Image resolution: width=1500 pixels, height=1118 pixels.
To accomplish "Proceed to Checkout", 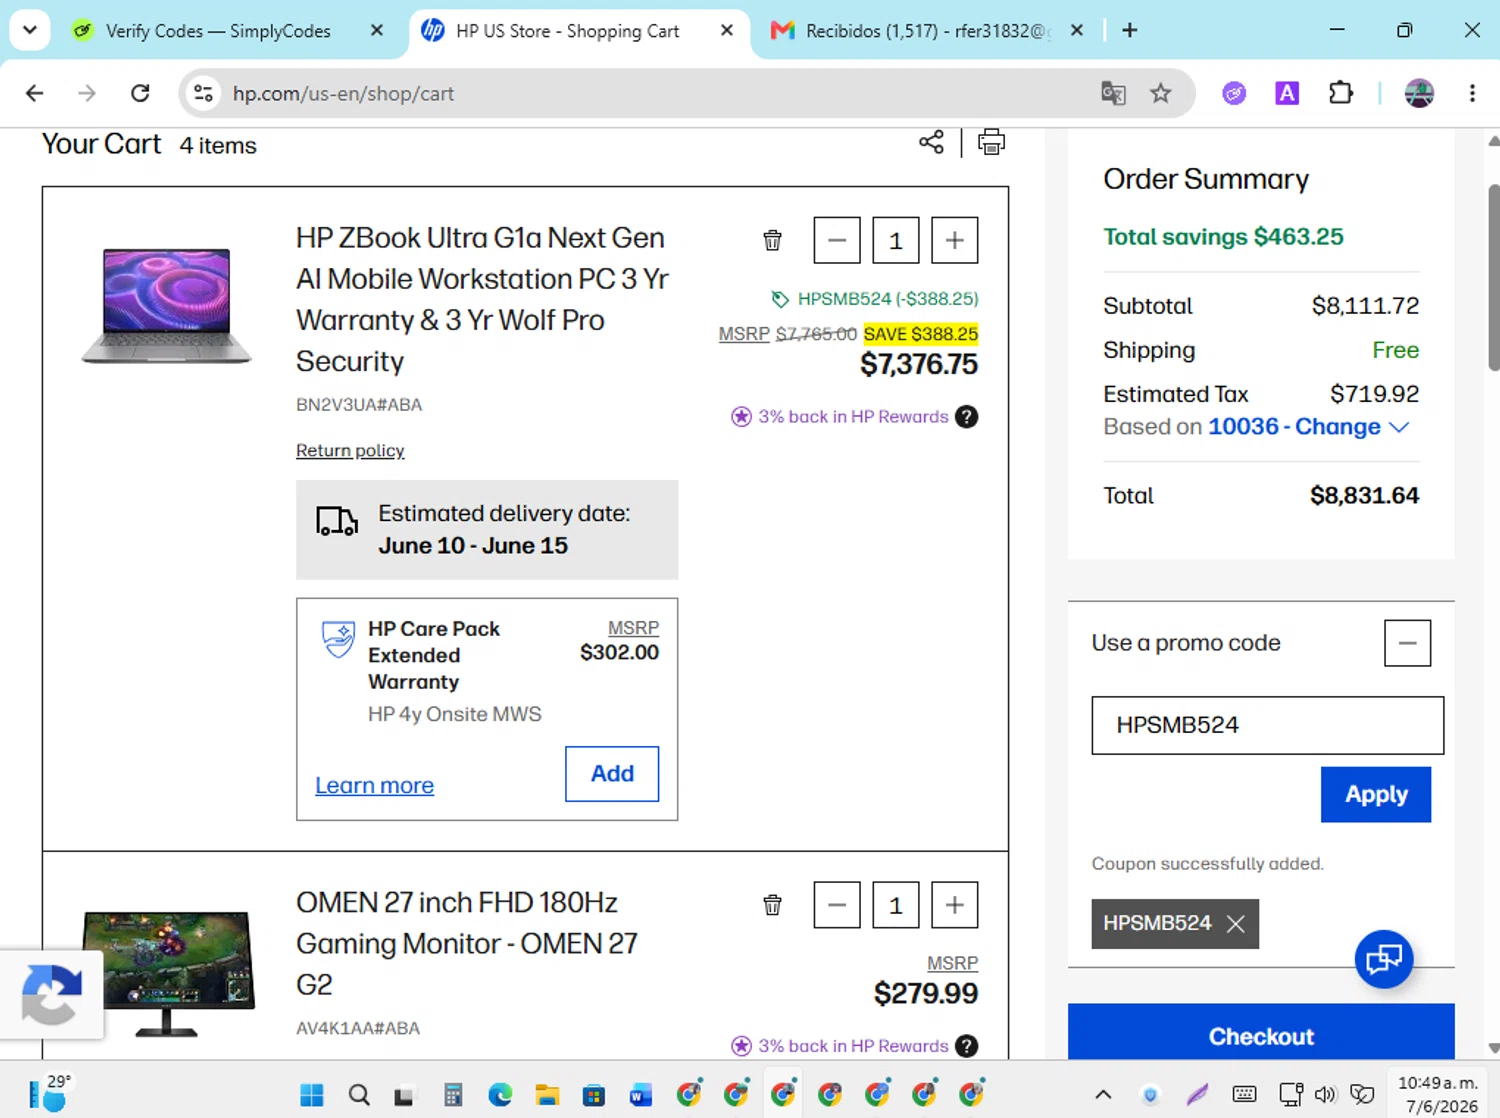I will click(x=1261, y=1036).
